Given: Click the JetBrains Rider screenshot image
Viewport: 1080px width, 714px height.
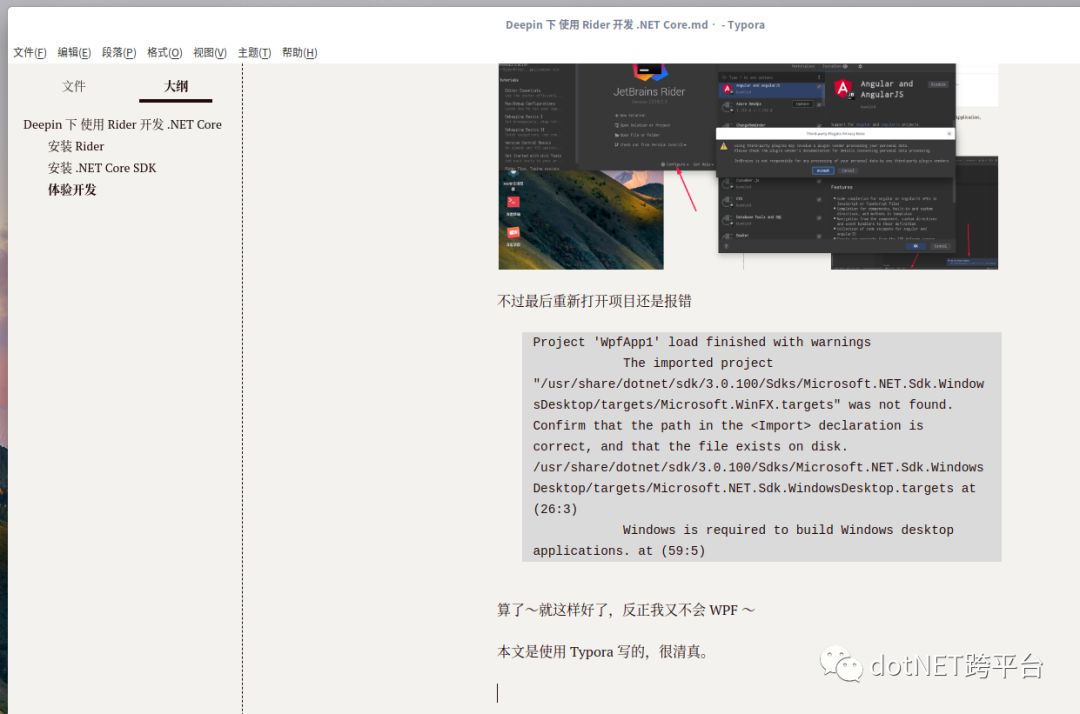Looking at the screenshot, I should coord(748,166).
